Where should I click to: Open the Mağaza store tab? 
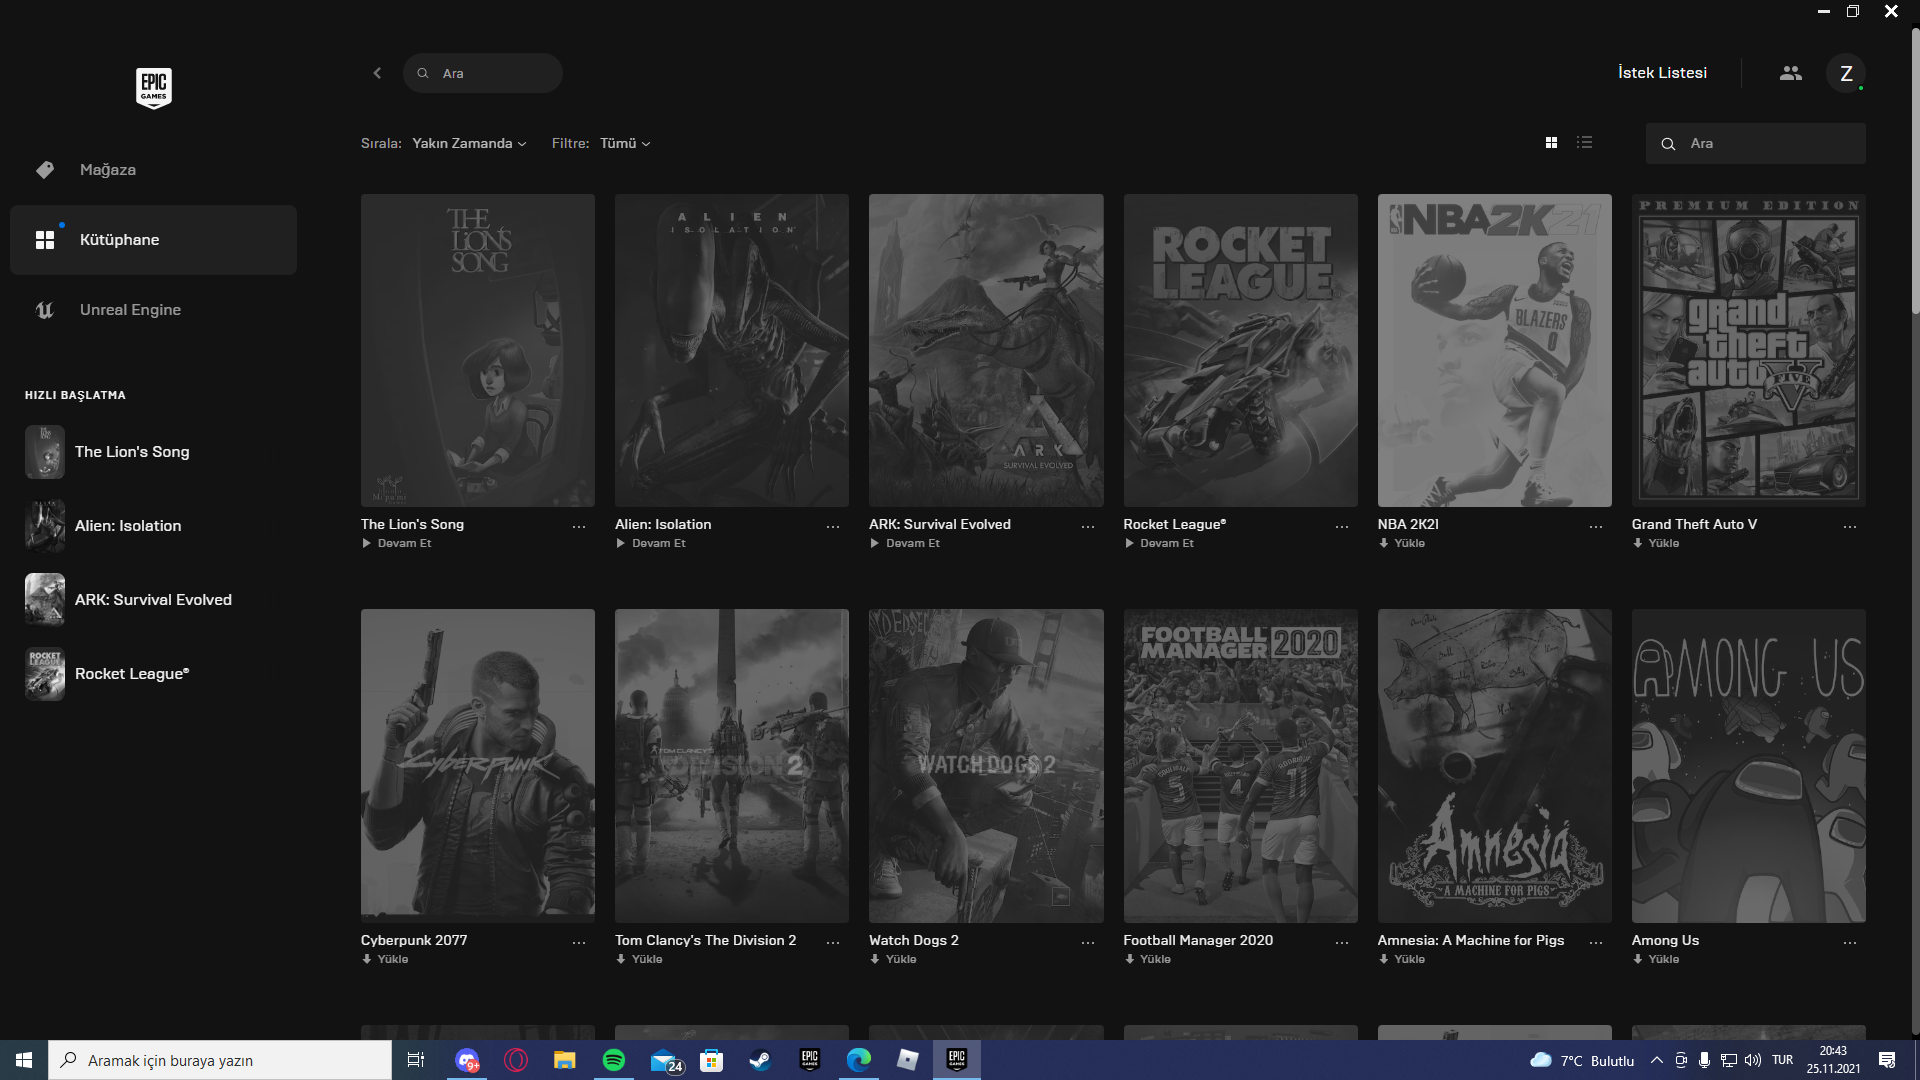(x=153, y=170)
